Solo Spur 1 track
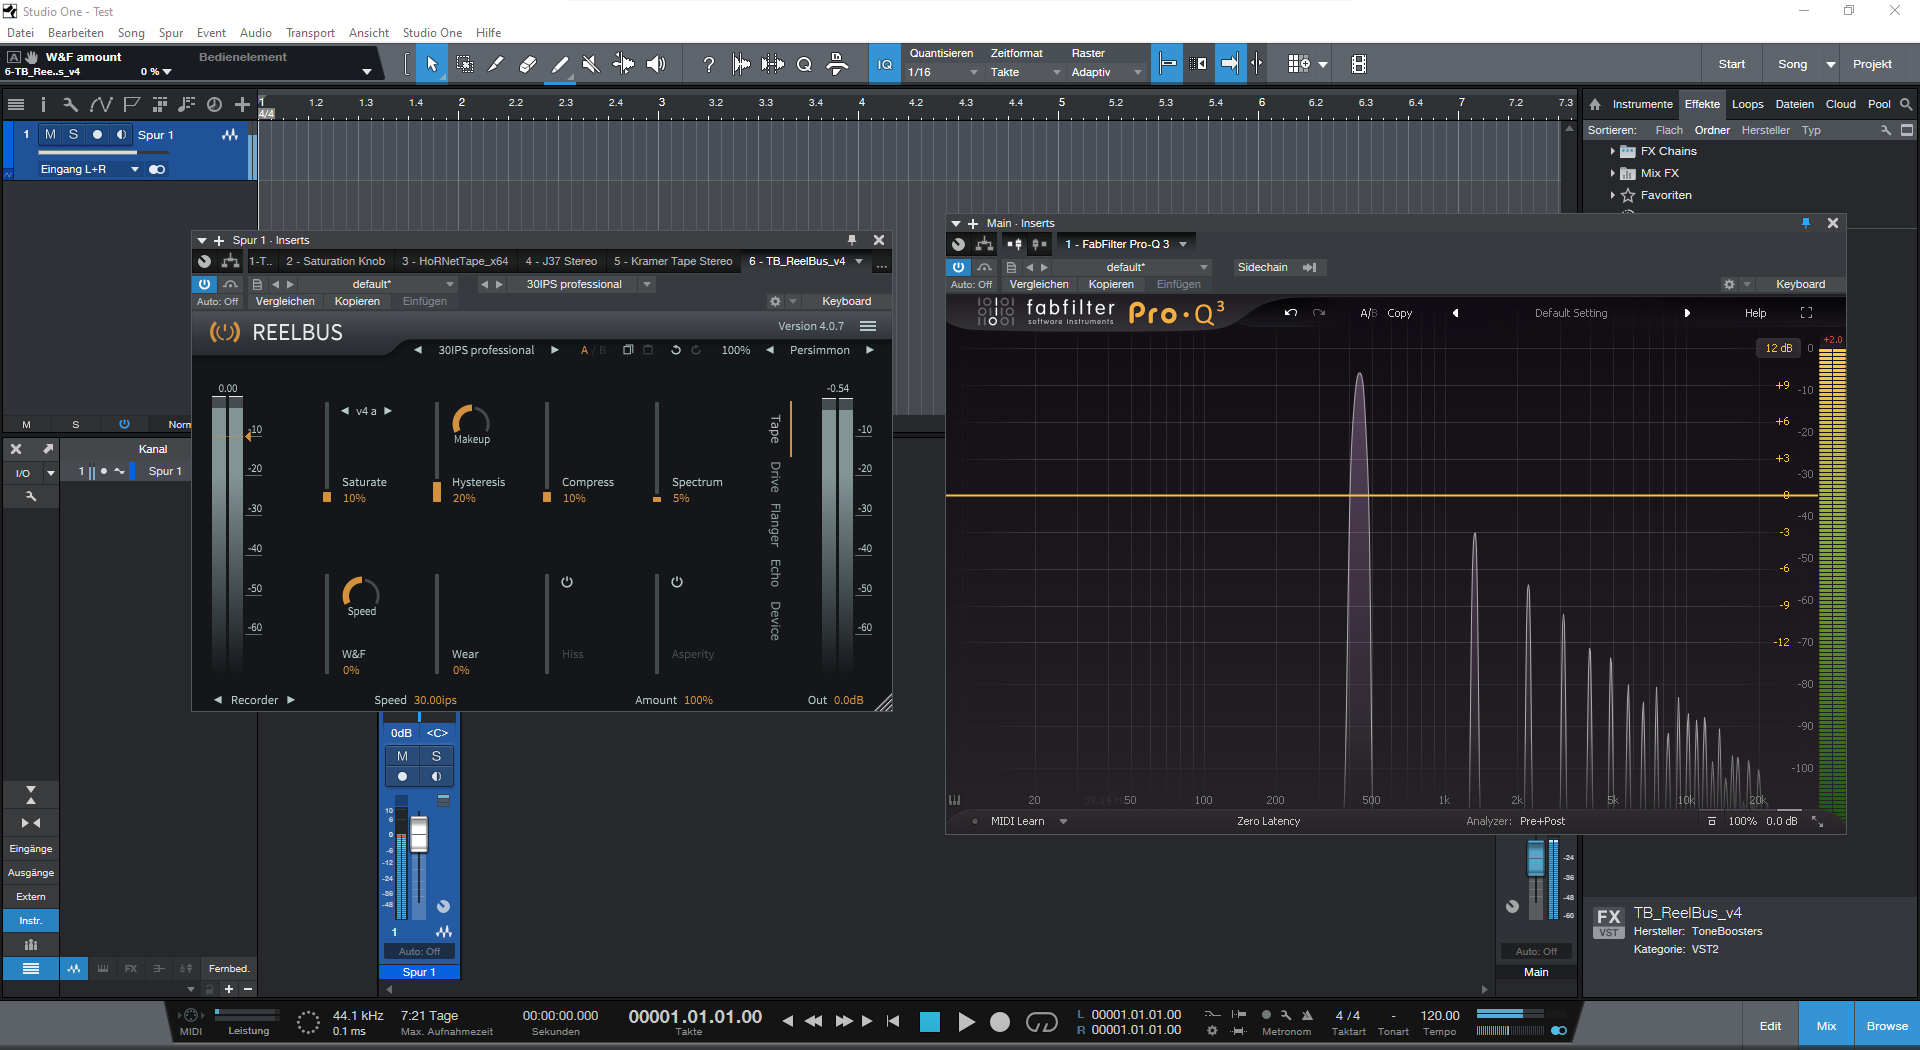This screenshot has height=1050, width=1920. (73, 134)
